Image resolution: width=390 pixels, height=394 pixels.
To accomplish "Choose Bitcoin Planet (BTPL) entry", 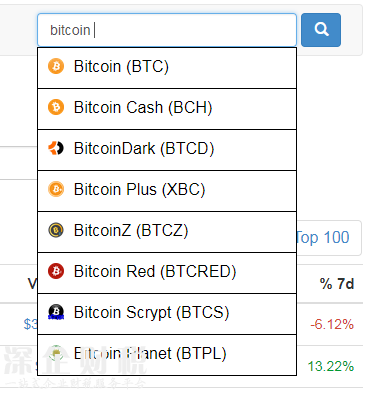I will coord(167,355).
